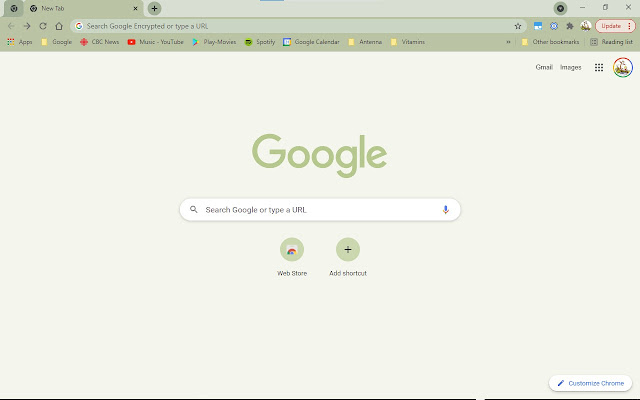Open the Images link

[571, 67]
